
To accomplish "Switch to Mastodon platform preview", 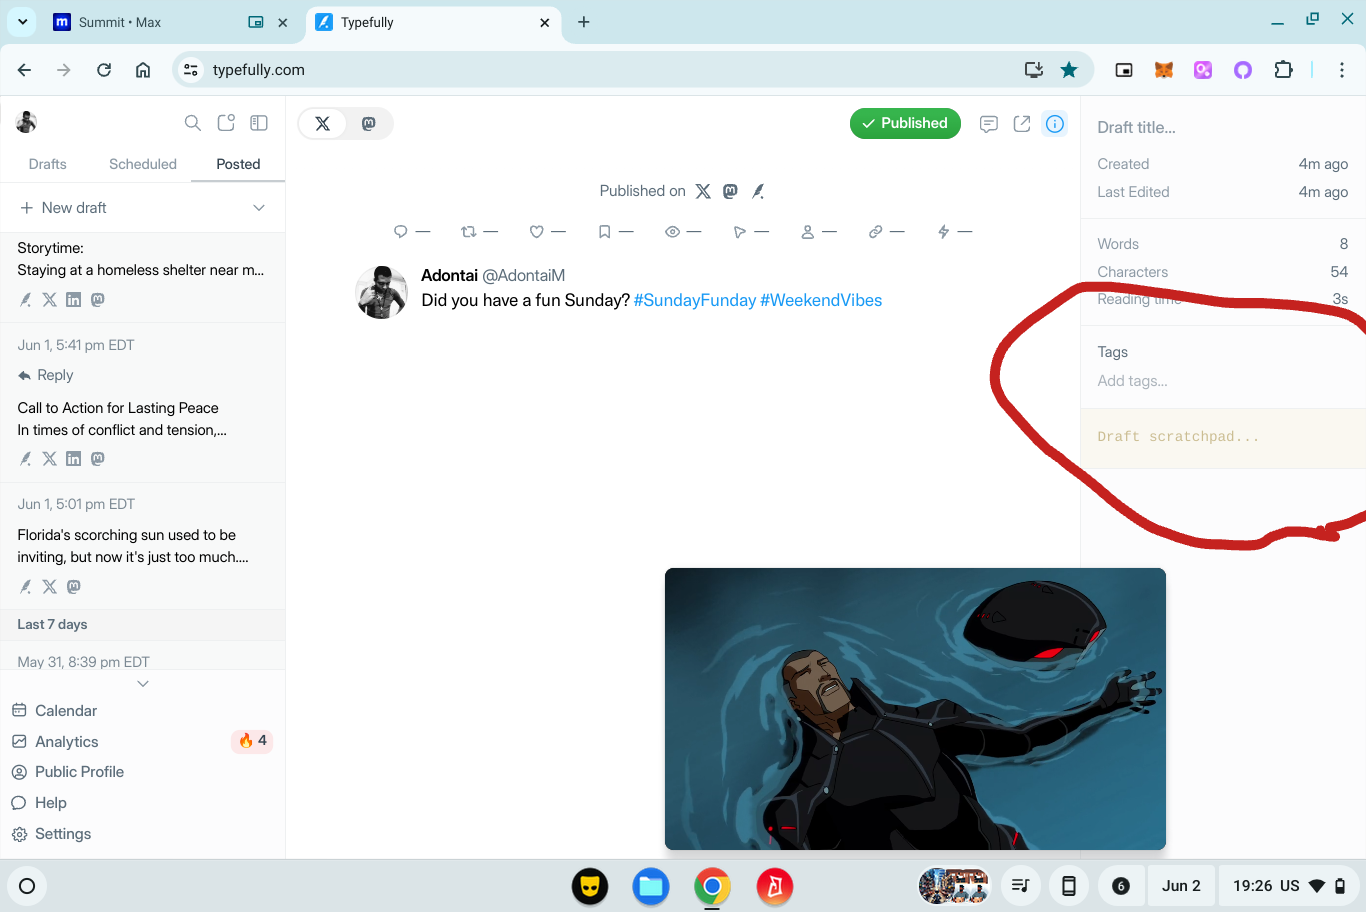I will pos(368,124).
